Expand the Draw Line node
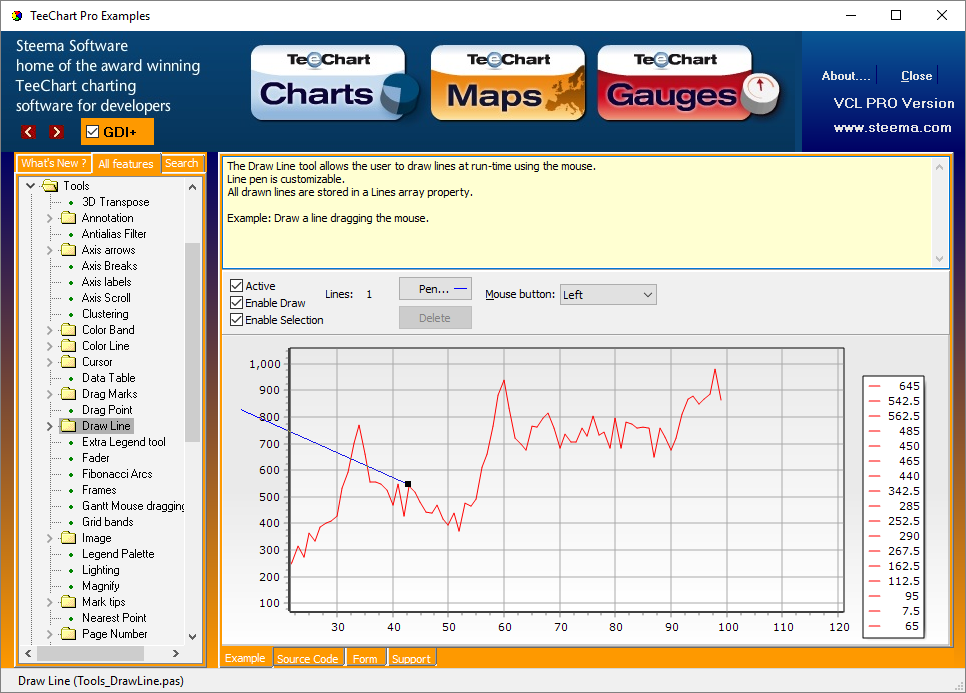The image size is (966, 693). pos(50,426)
